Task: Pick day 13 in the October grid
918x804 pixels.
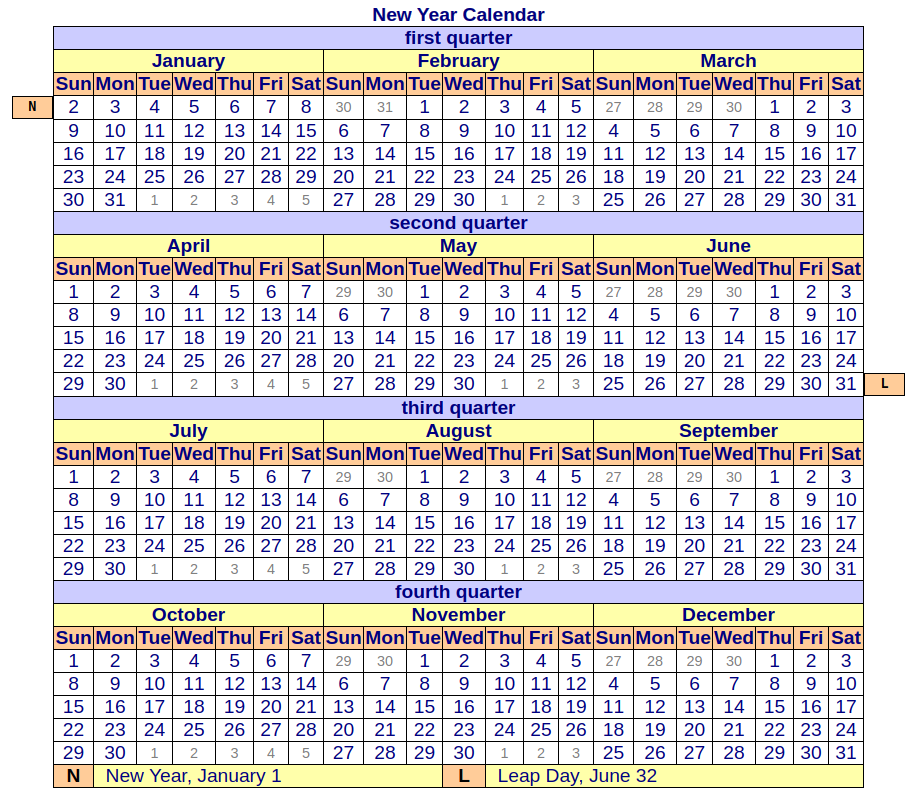Action: [x=271, y=684]
